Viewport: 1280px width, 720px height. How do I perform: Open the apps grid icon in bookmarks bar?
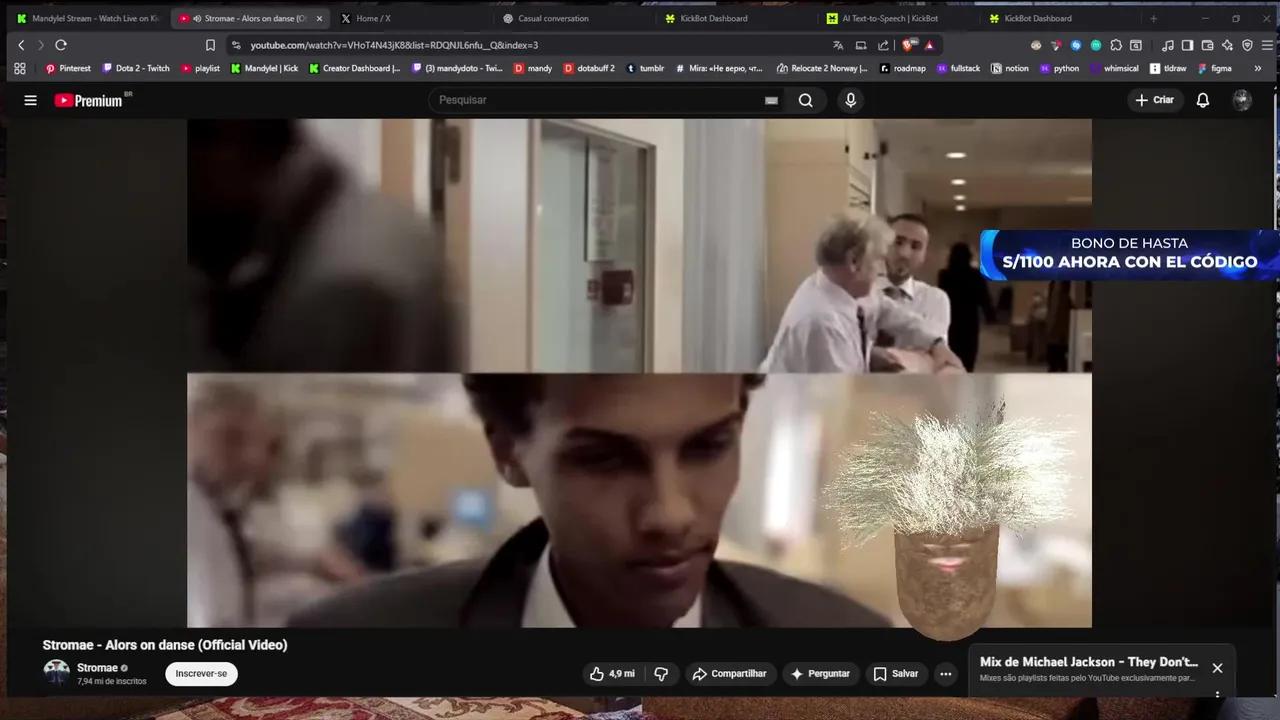[x=19, y=68]
